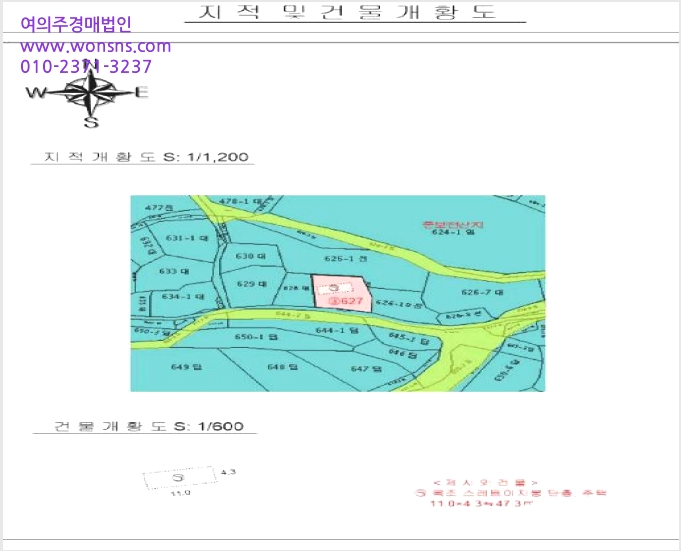681x551 pixels.
Task: Click parcel label 629 대
Action: tap(252, 284)
